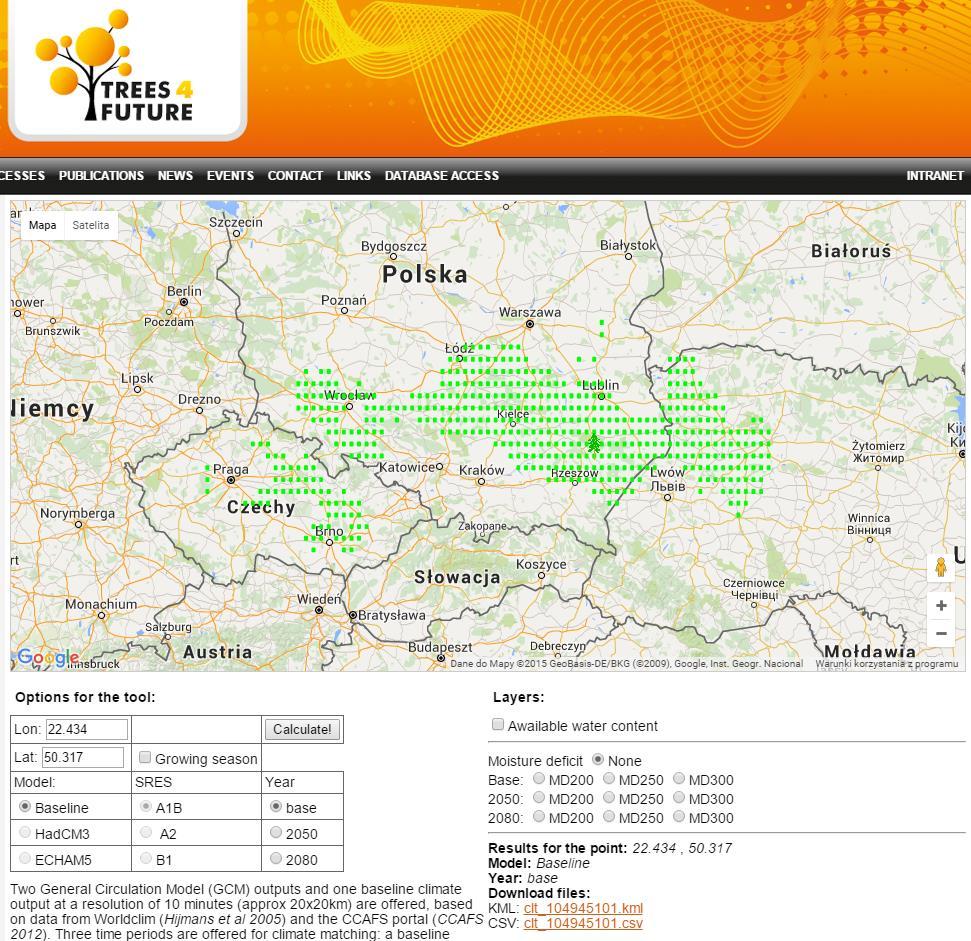Select Base MD250 moisture deficit
This screenshot has width=971, height=941.
click(609, 778)
